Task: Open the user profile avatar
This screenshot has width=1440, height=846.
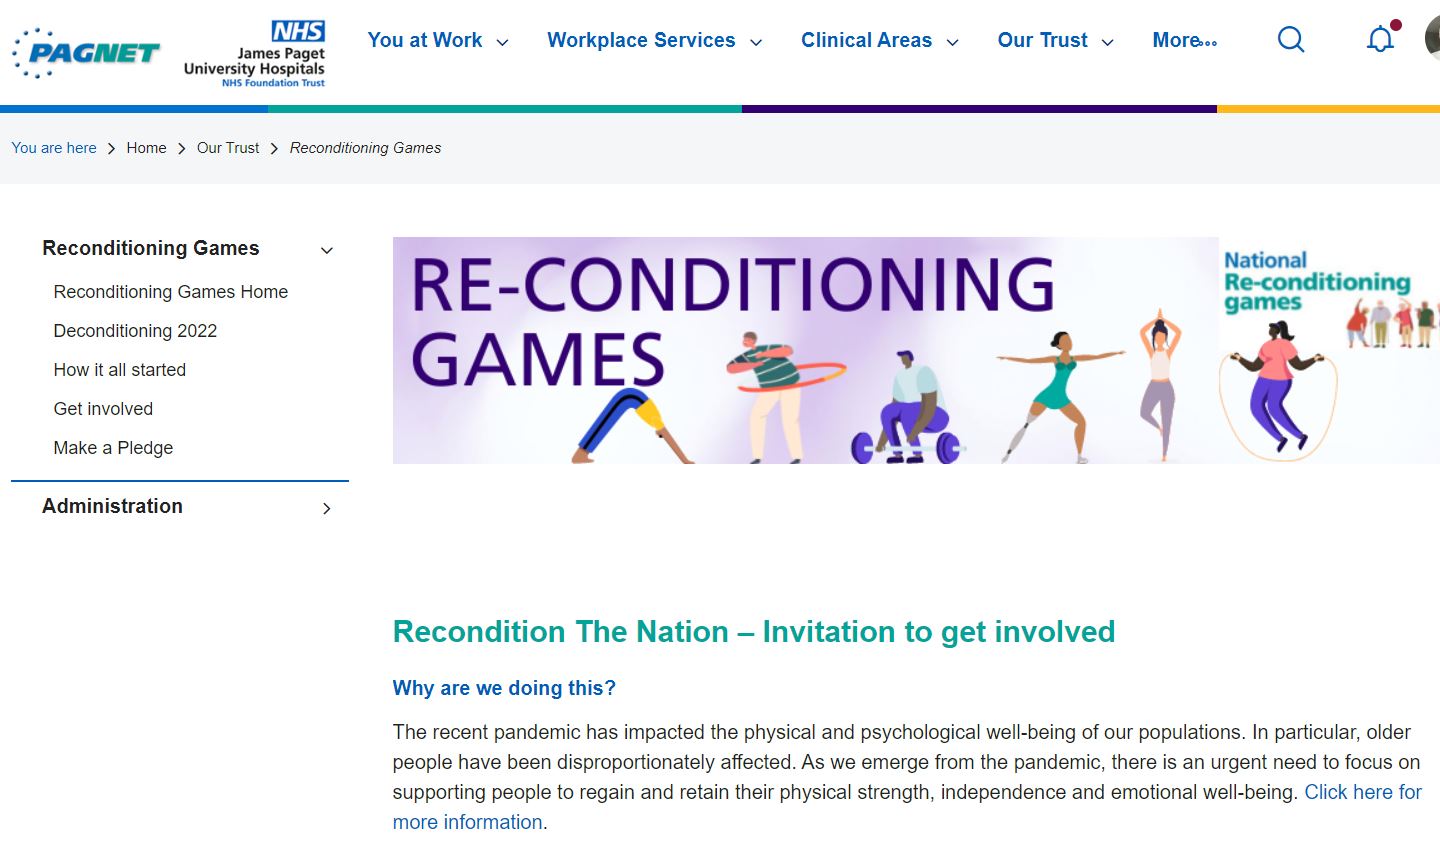Action: [x=1432, y=40]
